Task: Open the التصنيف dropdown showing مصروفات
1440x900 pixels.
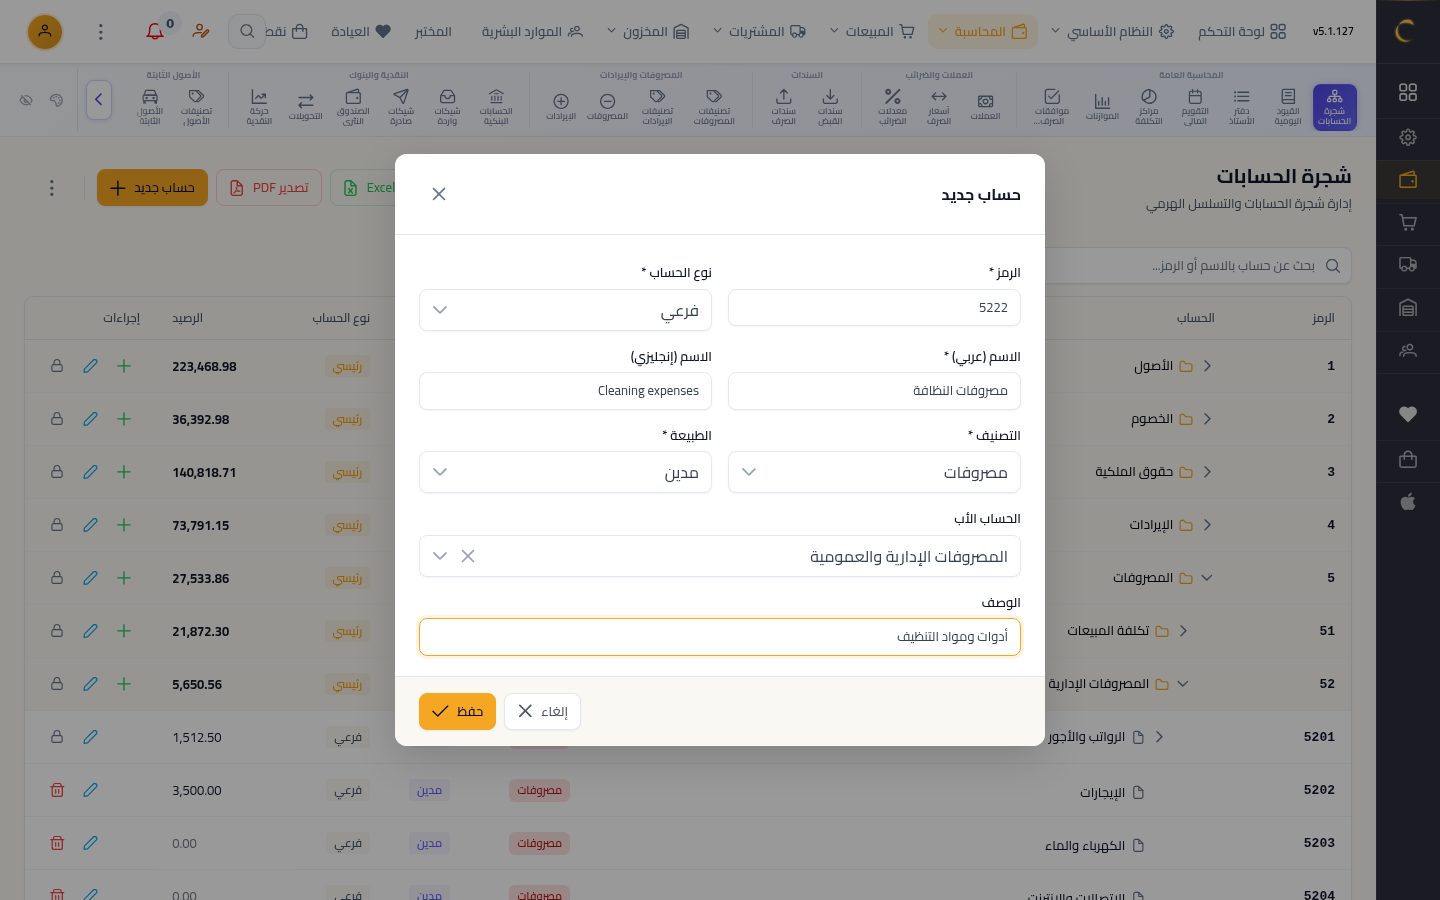Action: 874,472
